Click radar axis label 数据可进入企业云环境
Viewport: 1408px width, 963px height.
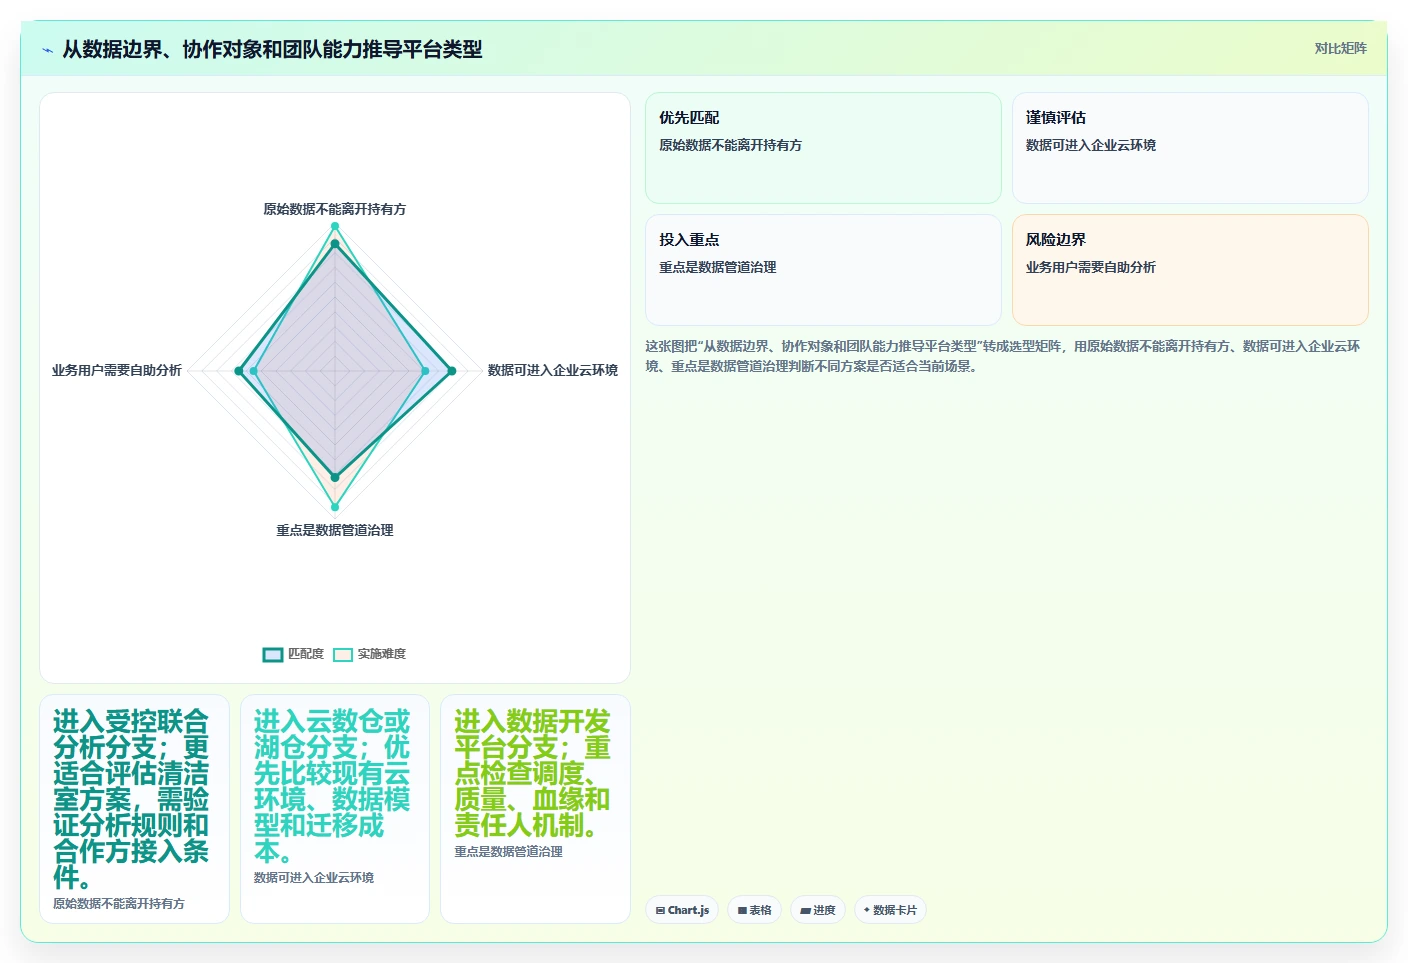click(553, 370)
